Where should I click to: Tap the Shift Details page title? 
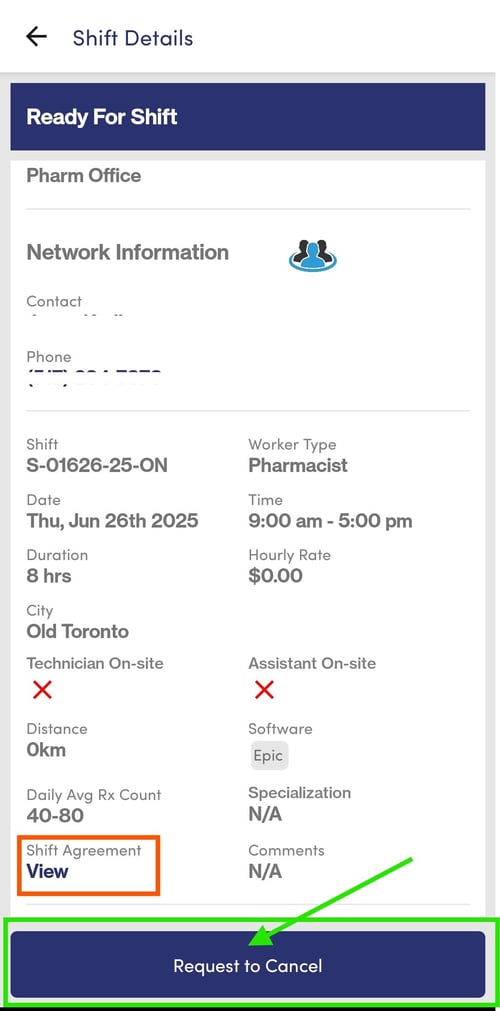click(x=133, y=38)
